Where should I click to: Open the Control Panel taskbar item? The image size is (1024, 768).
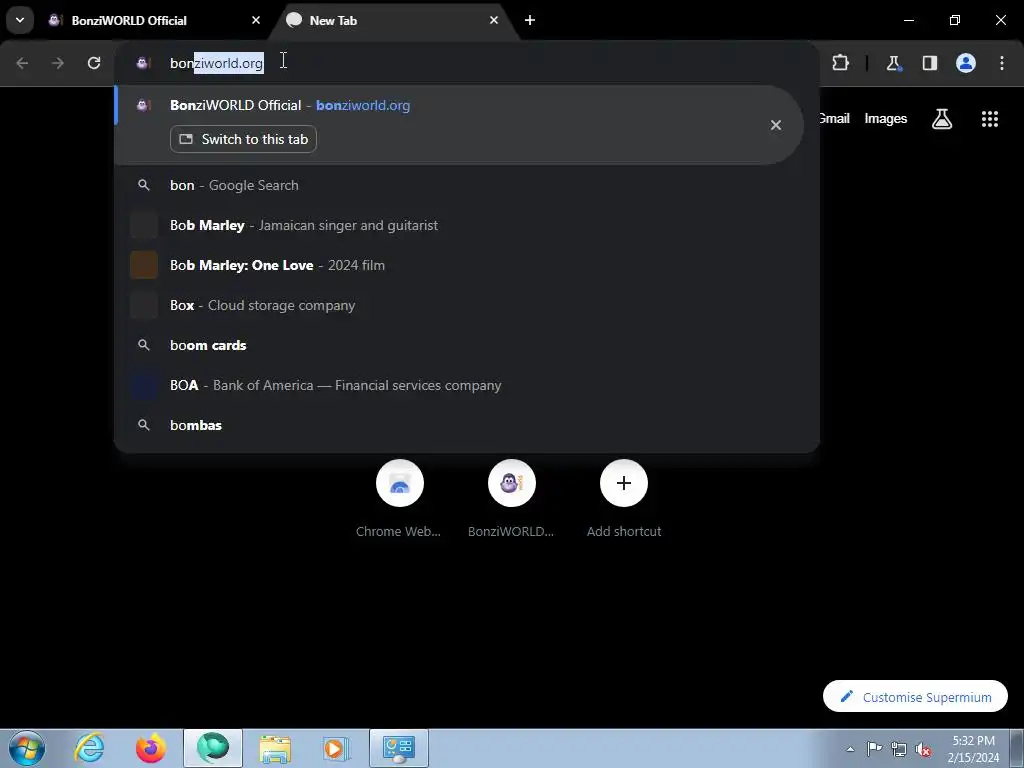tap(399, 748)
